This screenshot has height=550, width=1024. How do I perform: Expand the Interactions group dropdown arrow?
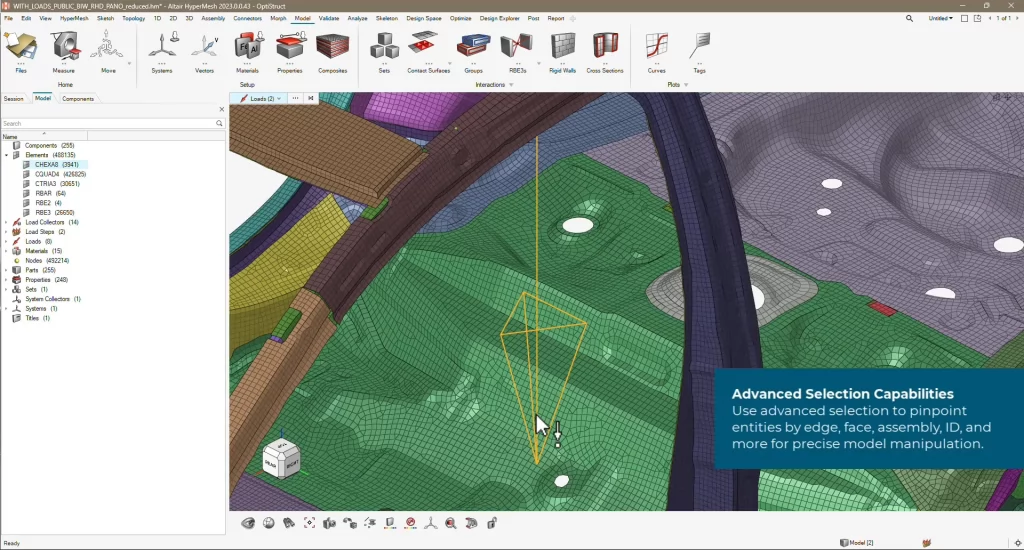[511, 85]
